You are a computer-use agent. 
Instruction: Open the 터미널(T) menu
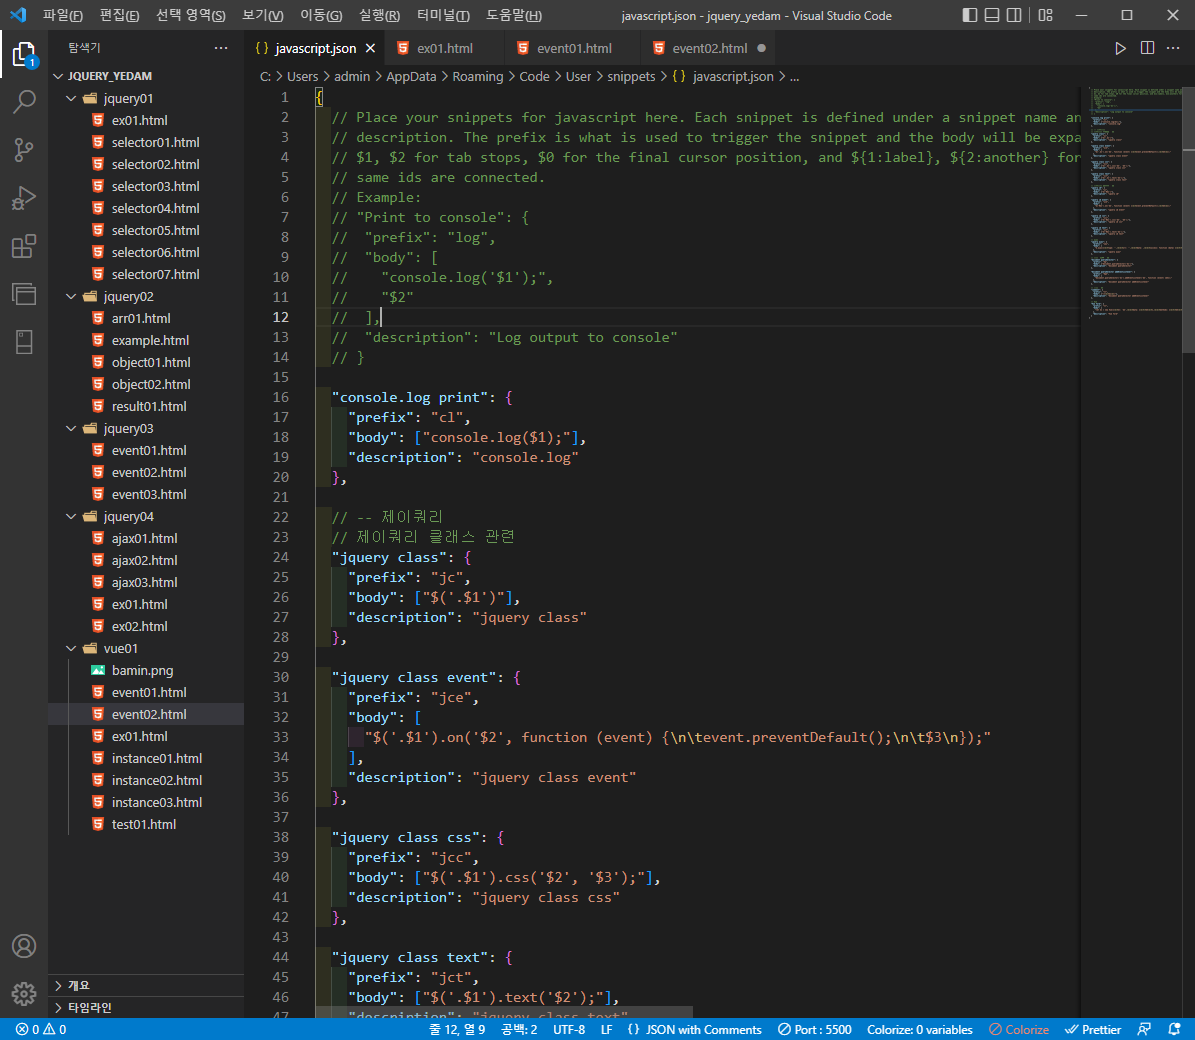[443, 15]
